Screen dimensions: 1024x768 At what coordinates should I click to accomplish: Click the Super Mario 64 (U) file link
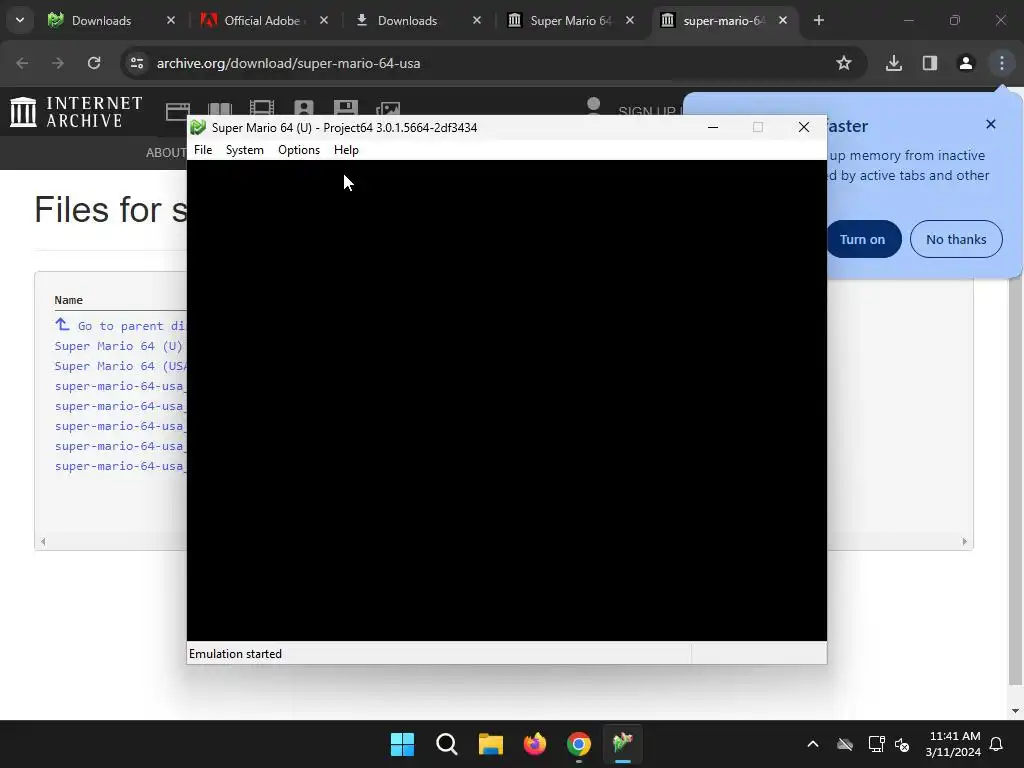(x=119, y=346)
